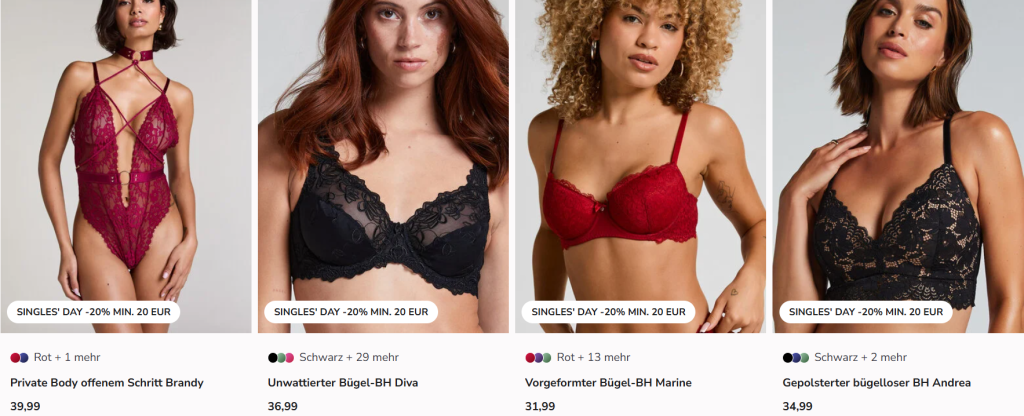Click Singles' Day badge on Diva bra image
This screenshot has width=1024, height=416.
pos(351,312)
